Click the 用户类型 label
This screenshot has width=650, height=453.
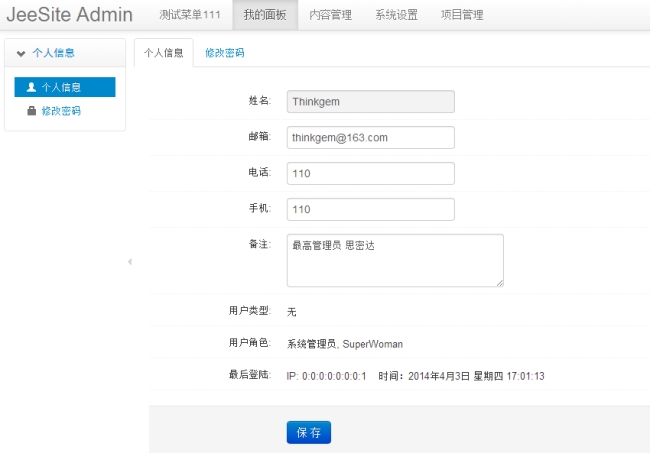pos(250,310)
